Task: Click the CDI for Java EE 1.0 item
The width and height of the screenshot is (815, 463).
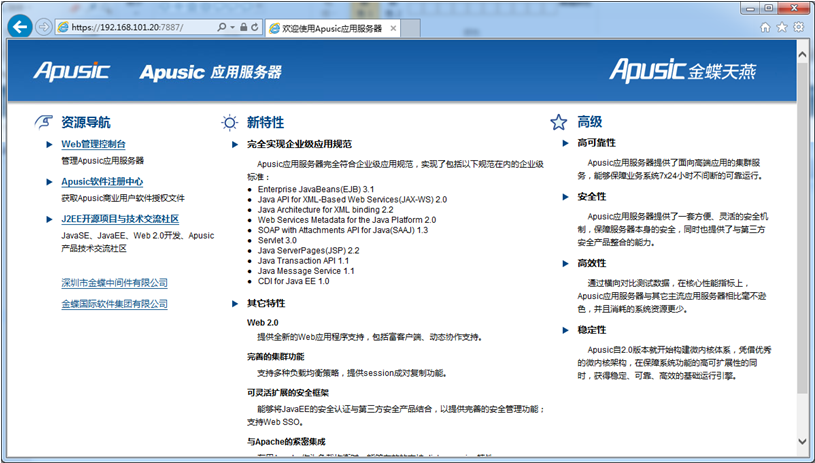Action: 294,281
